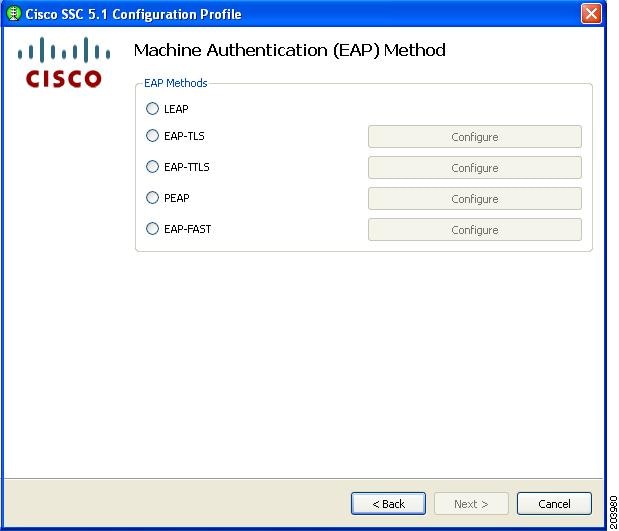Click the Machine Authentication (EAP) Method heading
Screen dimensions: 619x531
pyautogui.click(x=290, y=51)
